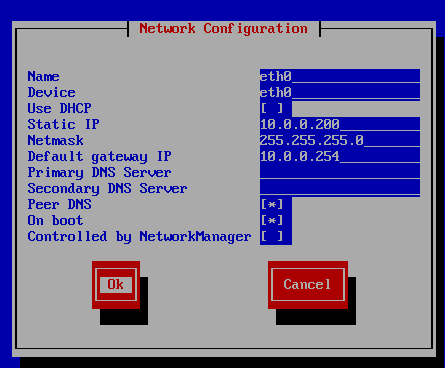Click the Name field containing eth0
Image resolution: width=445 pixels, height=368 pixels.
(x=340, y=76)
